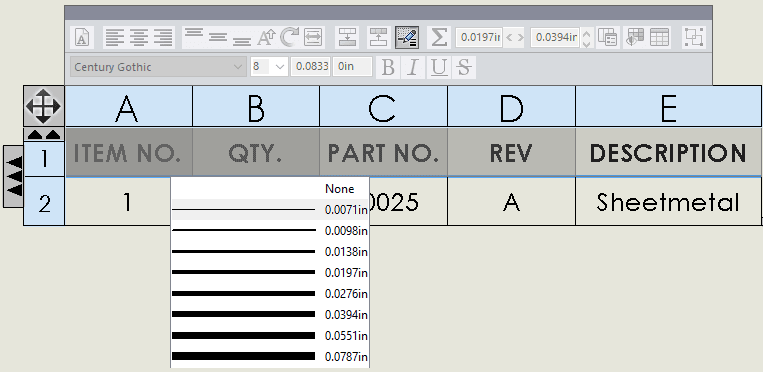Screen dimensions: 763x372
Task: Select row 2 header
Action: [44, 201]
